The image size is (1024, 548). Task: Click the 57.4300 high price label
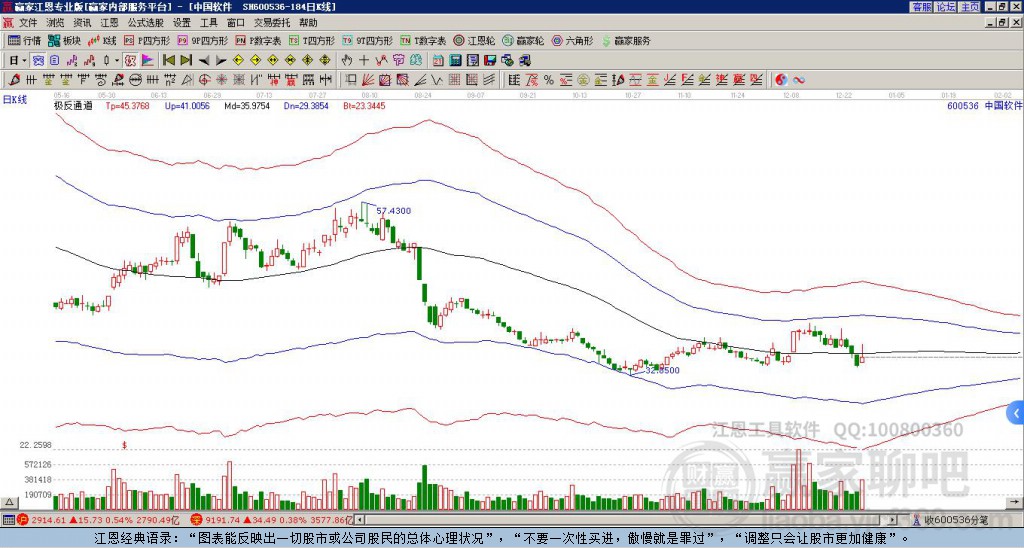(x=394, y=211)
